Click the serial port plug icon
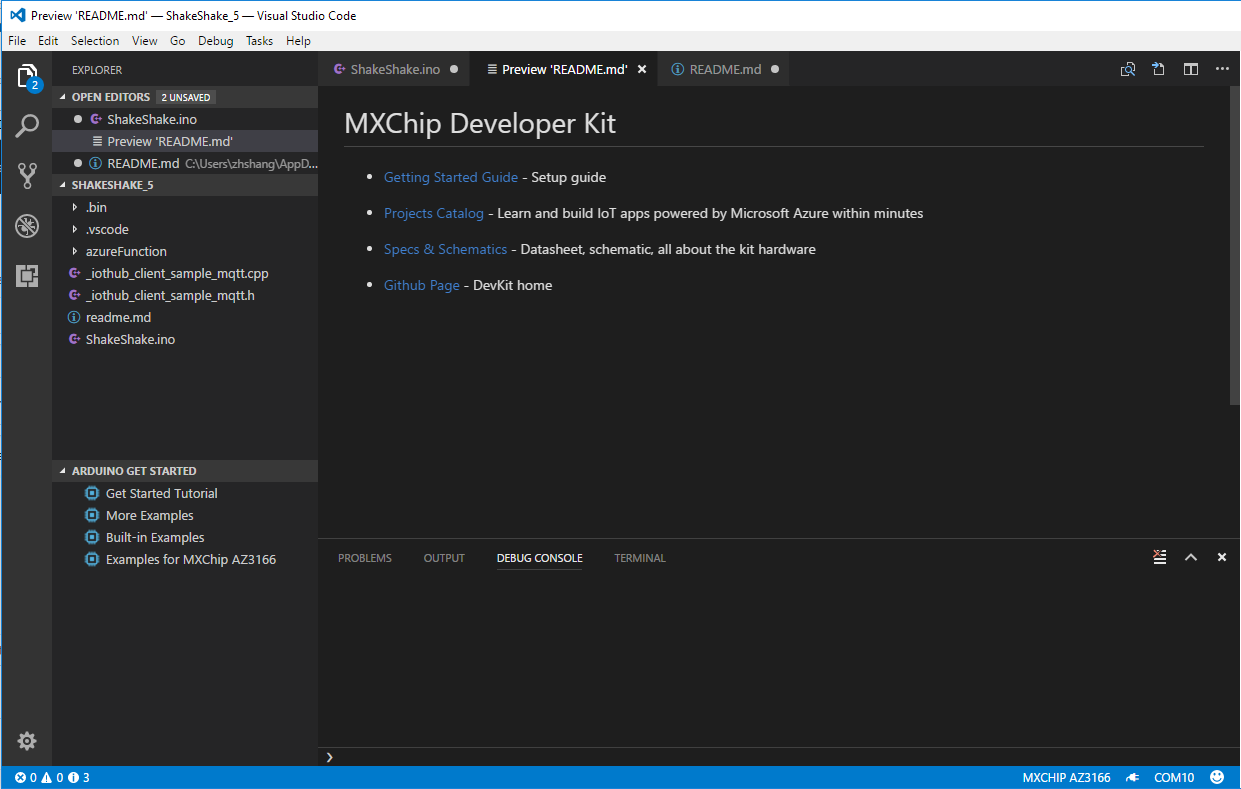1241x789 pixels. point(1133,777)
